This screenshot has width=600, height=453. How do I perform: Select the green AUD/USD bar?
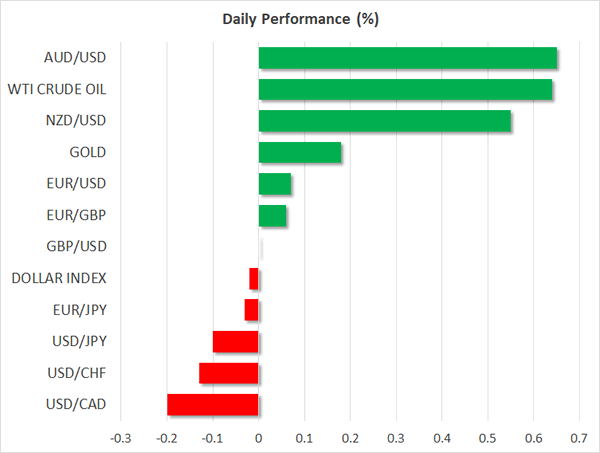tap(408, 58)
